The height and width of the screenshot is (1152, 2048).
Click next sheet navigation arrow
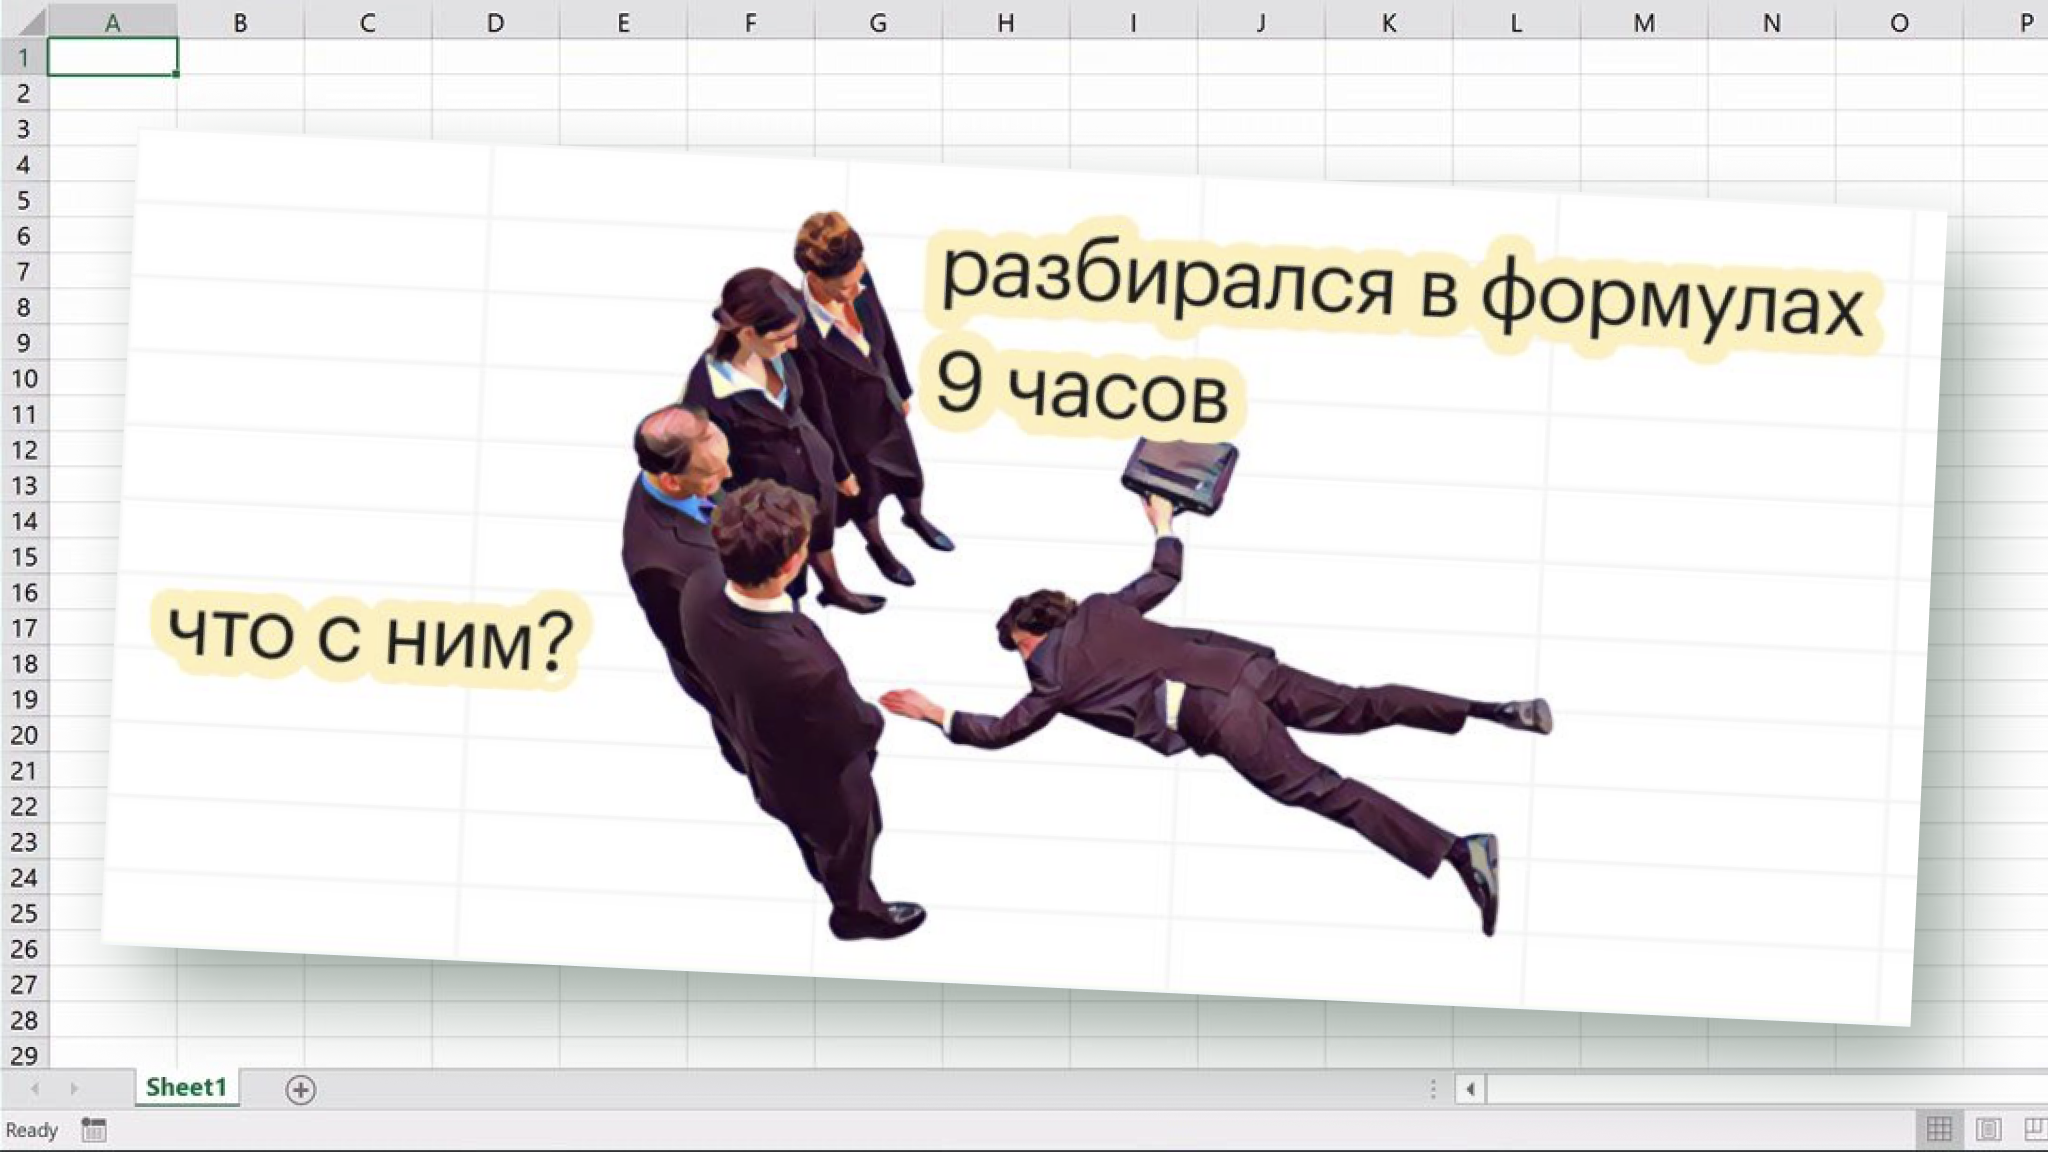(x=73, y=1088)
